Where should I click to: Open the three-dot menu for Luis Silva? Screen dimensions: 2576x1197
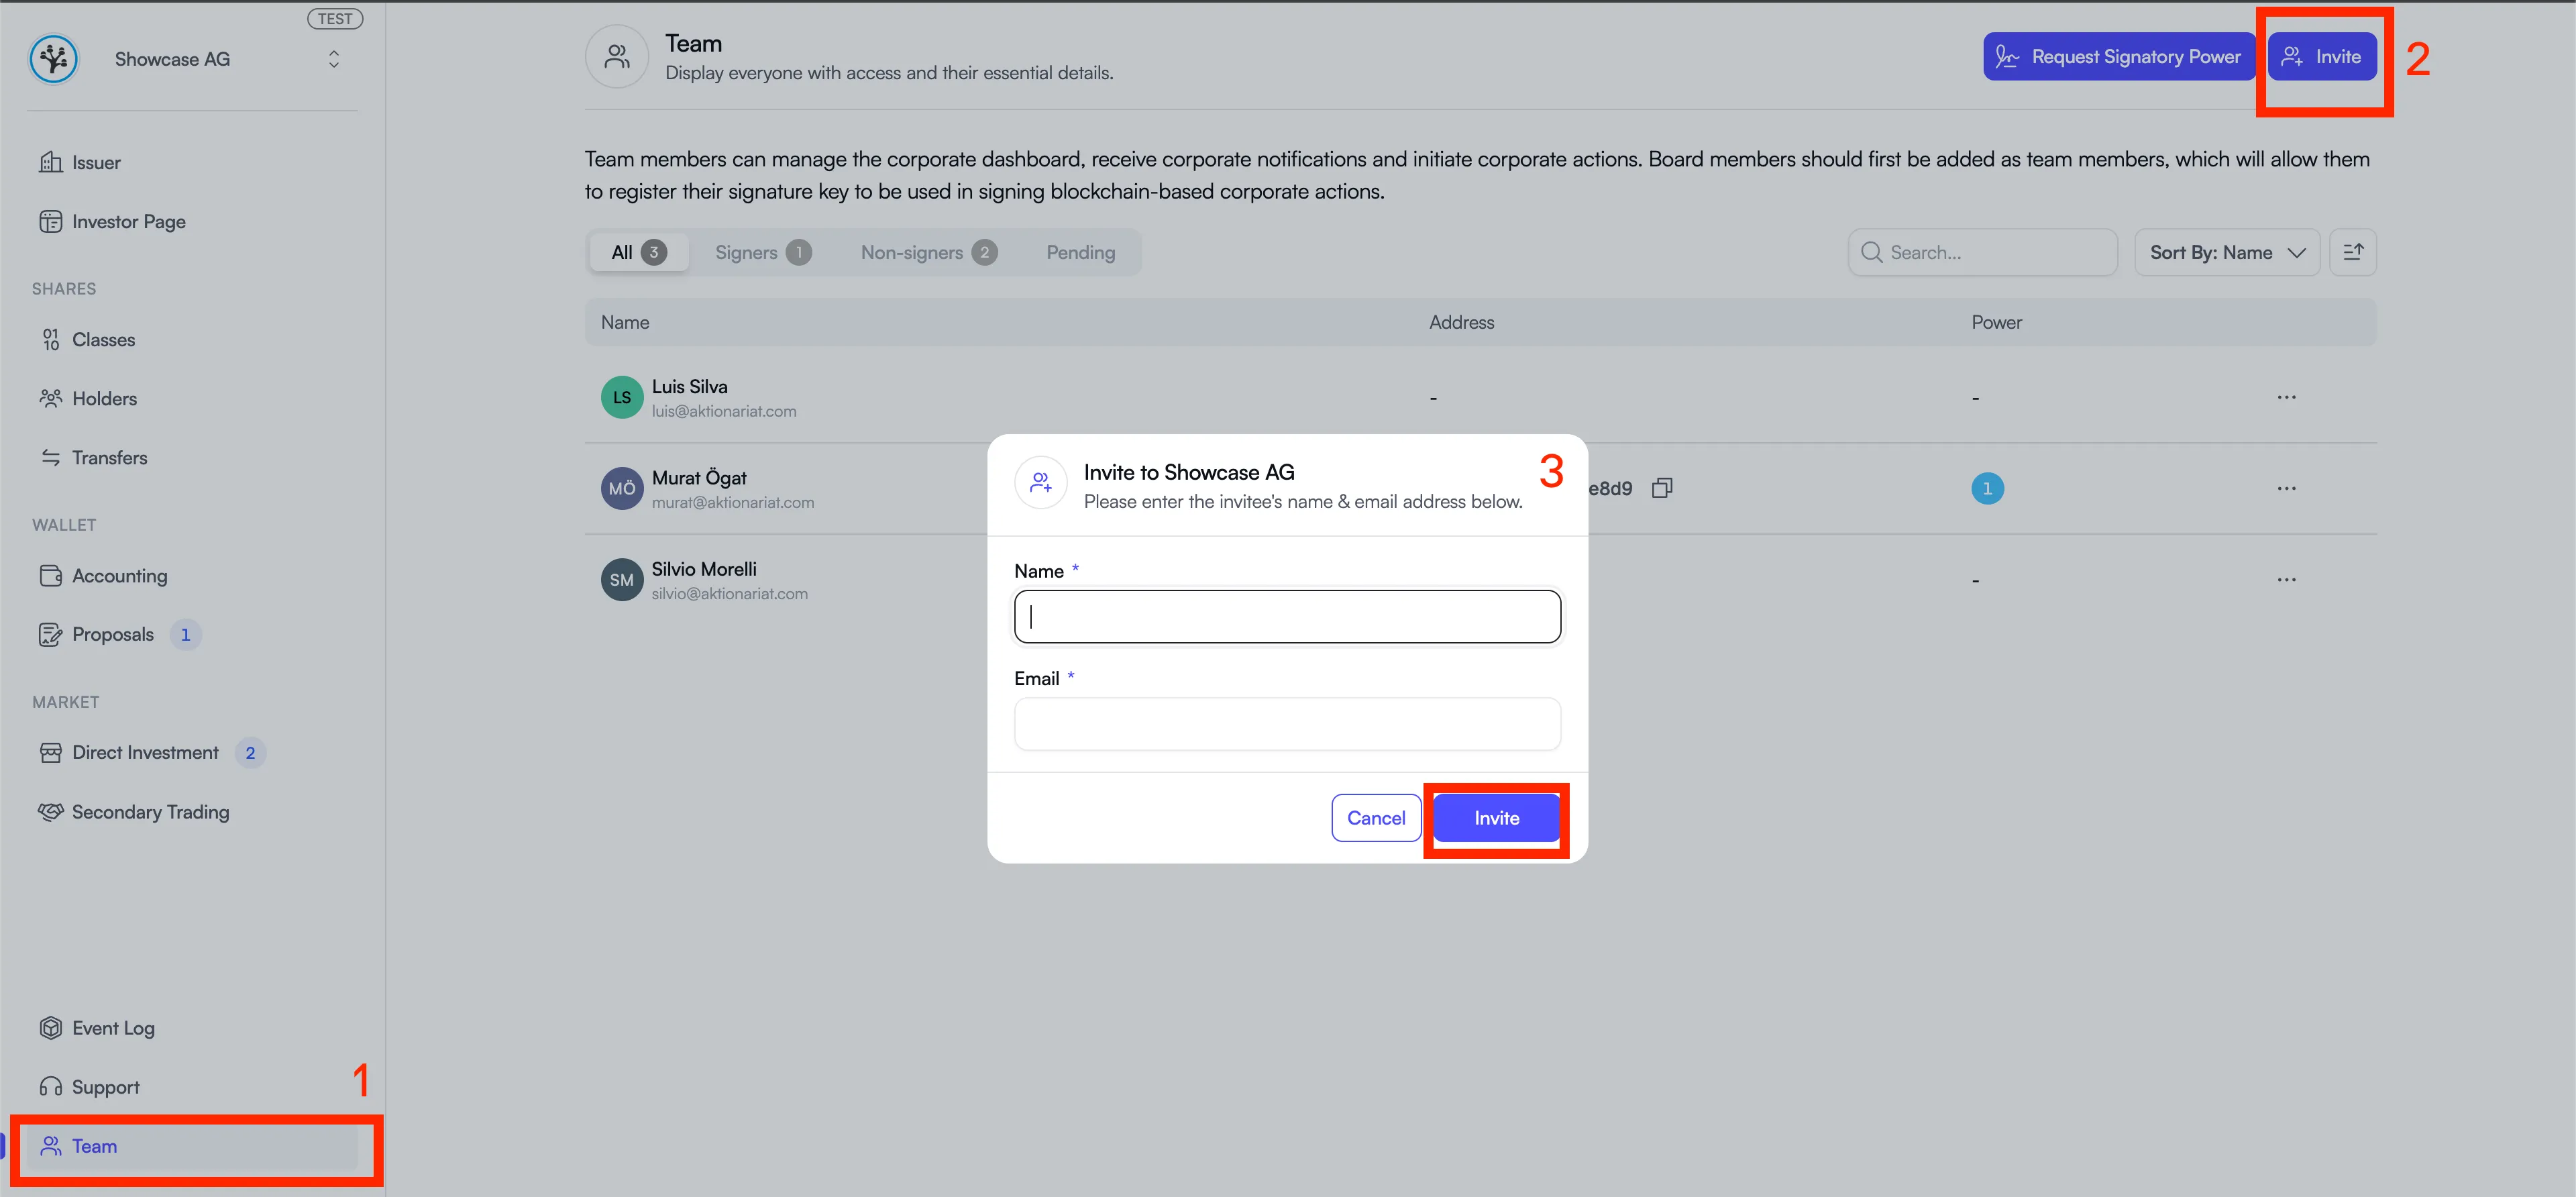point(2287,397)
